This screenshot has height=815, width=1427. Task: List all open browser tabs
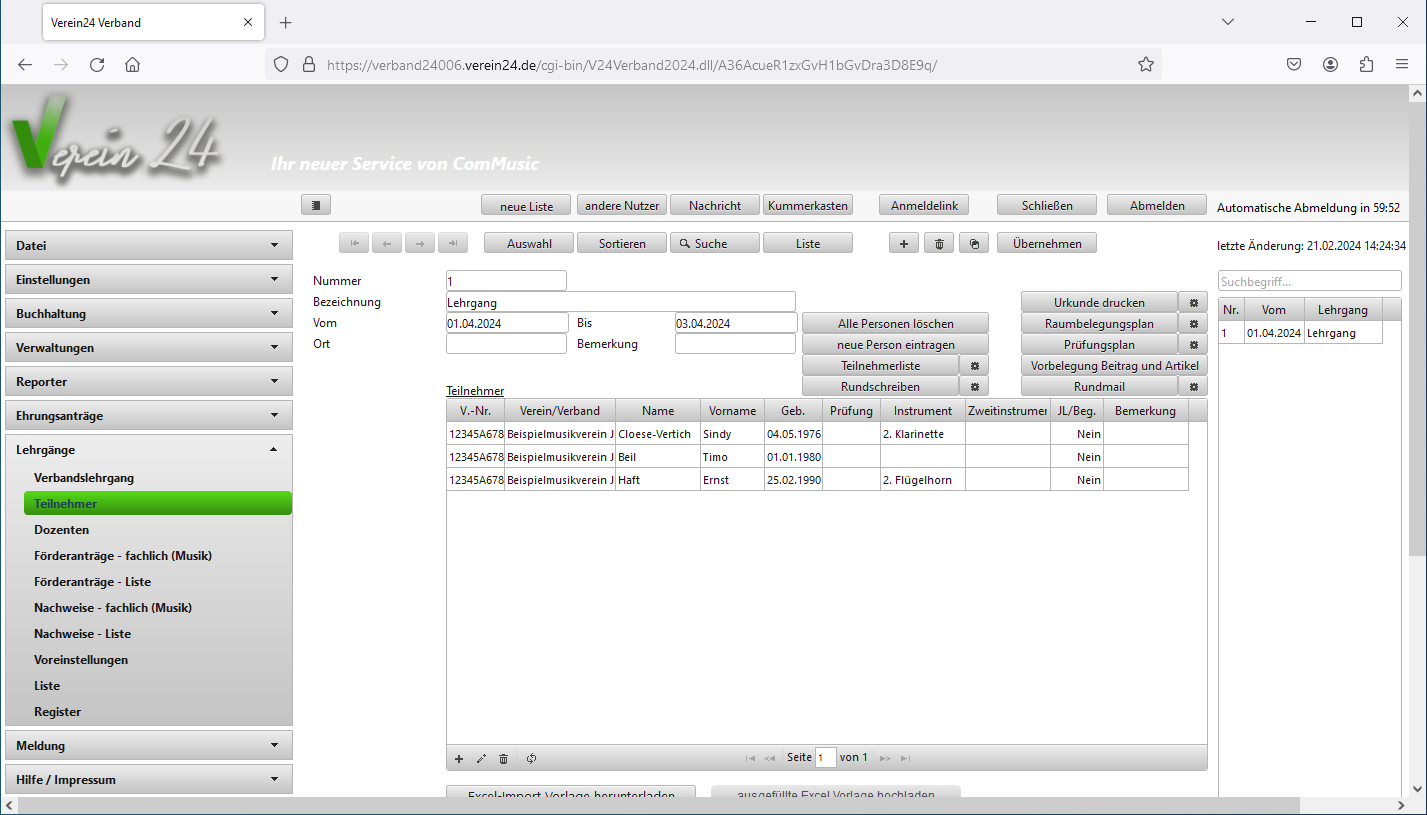pos(1228,22)
